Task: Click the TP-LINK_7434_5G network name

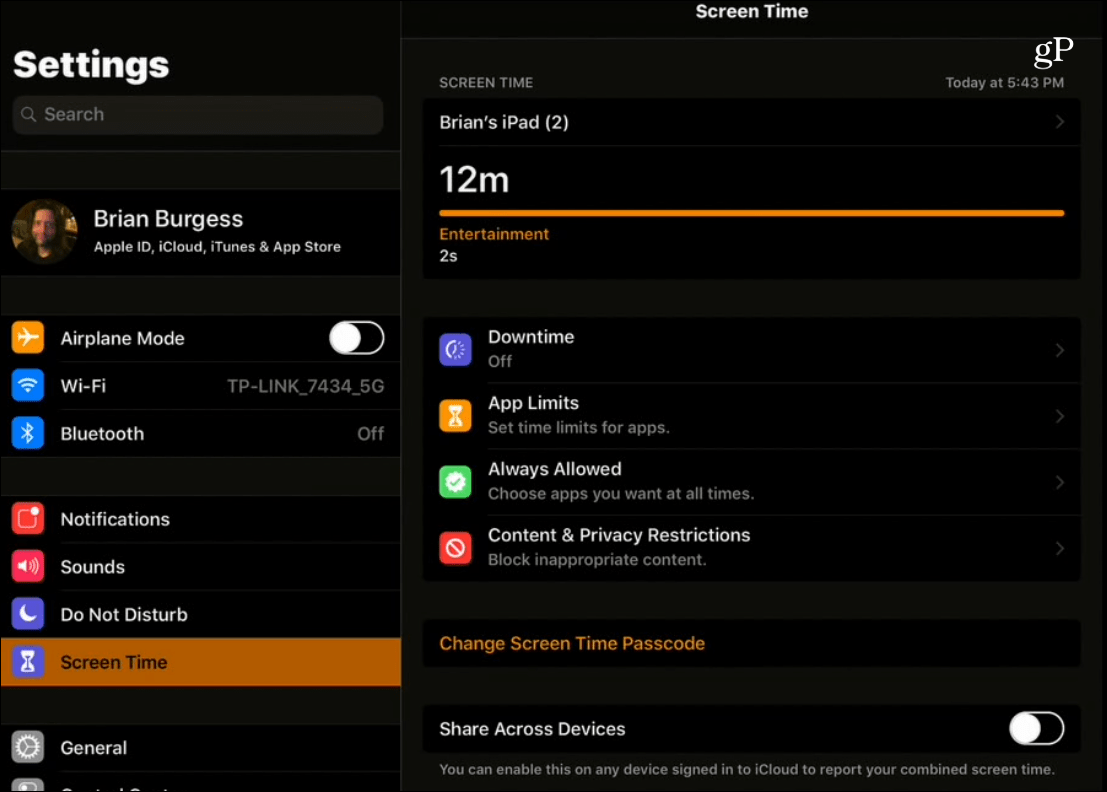Action: coord(306,386)
